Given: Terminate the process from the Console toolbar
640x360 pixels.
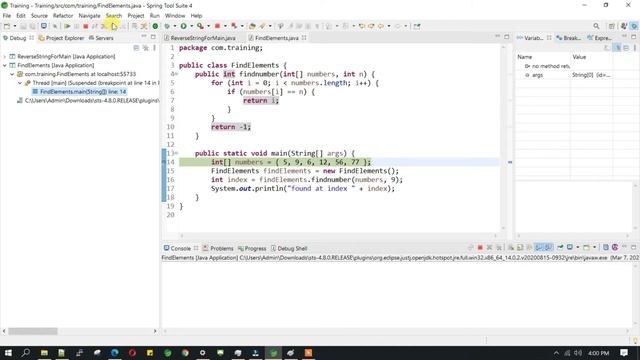Looking at the screenshot, I should click(480, 248).
